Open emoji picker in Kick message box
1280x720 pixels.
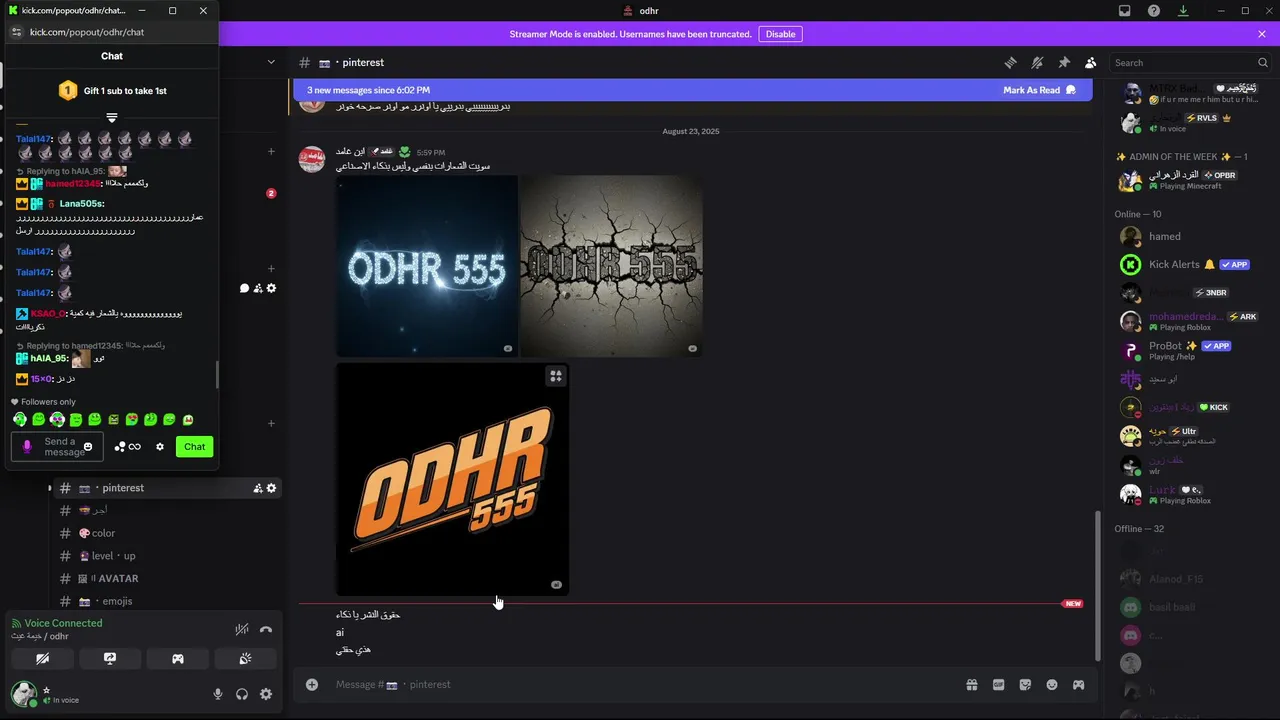pyautogui.click(x=88, y=447)
